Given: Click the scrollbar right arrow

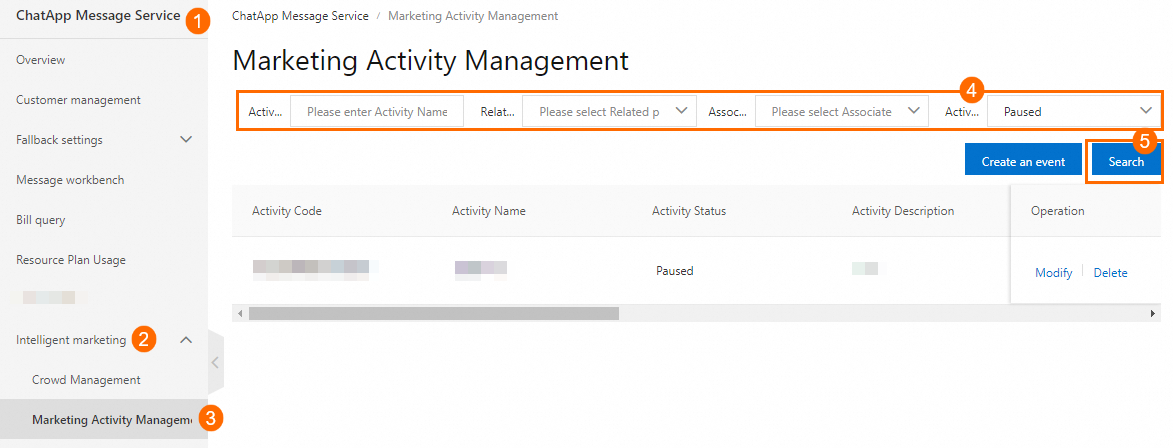Looking at the screenshot, I should point(1152,314).
